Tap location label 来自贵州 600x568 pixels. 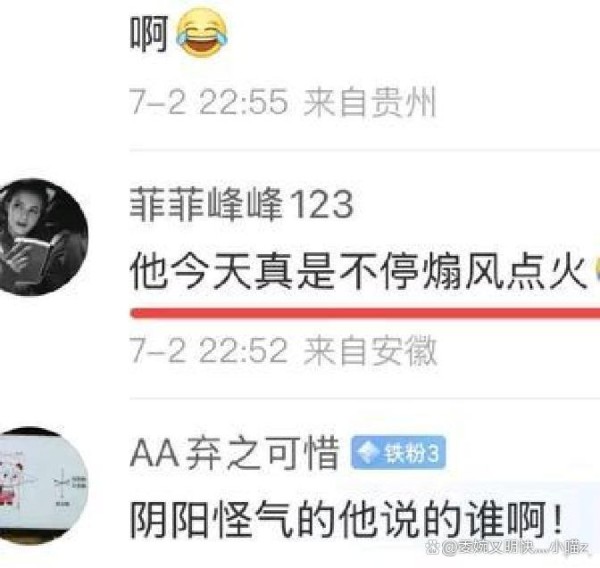[x=370, y=102]
